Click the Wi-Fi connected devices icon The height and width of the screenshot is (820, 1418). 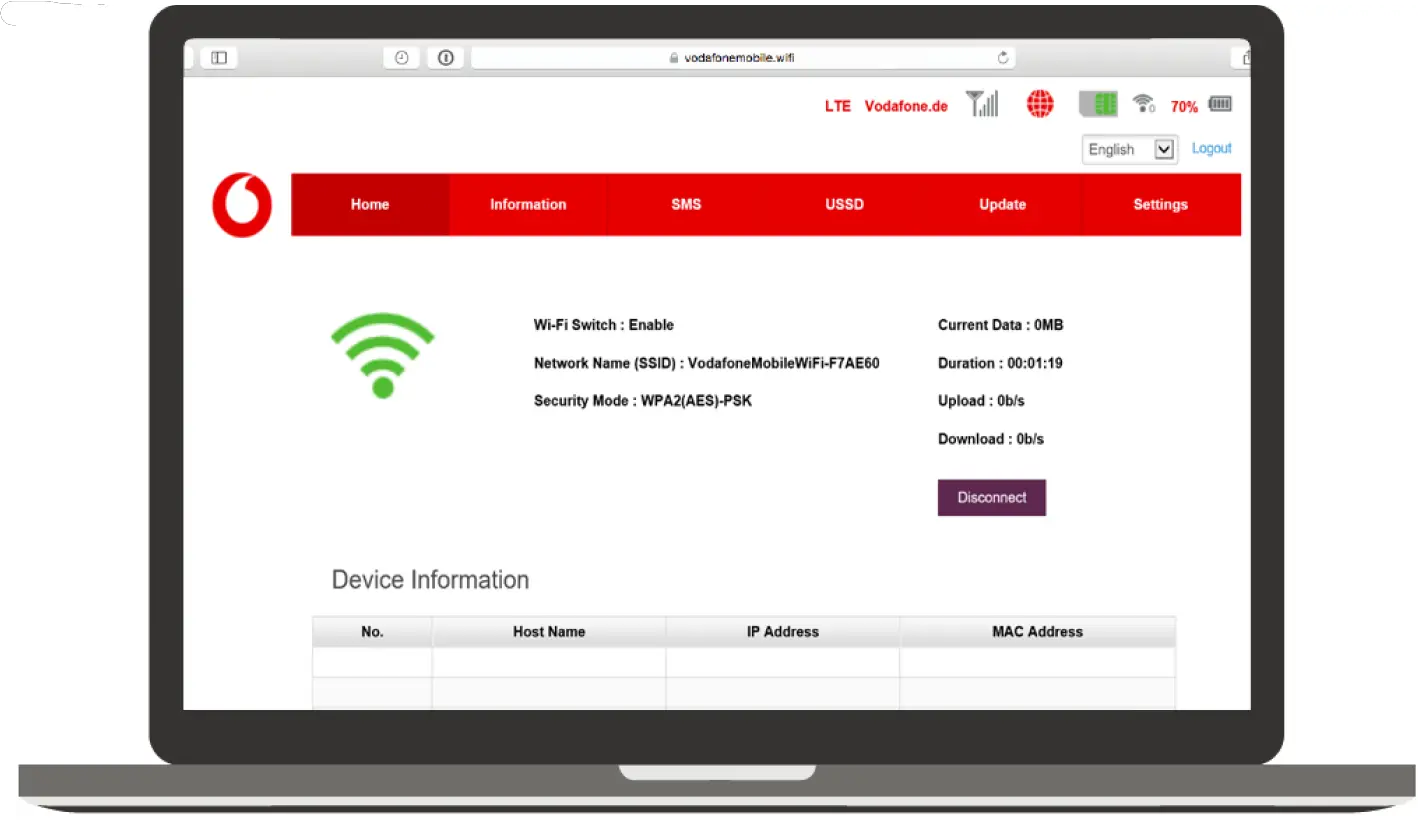(1143, 103)
